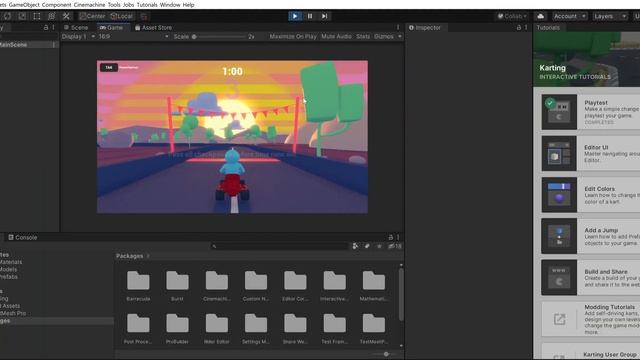Toggle hidden packages visibility count icon
Screen dimensions: 640x360
point(395,246)
